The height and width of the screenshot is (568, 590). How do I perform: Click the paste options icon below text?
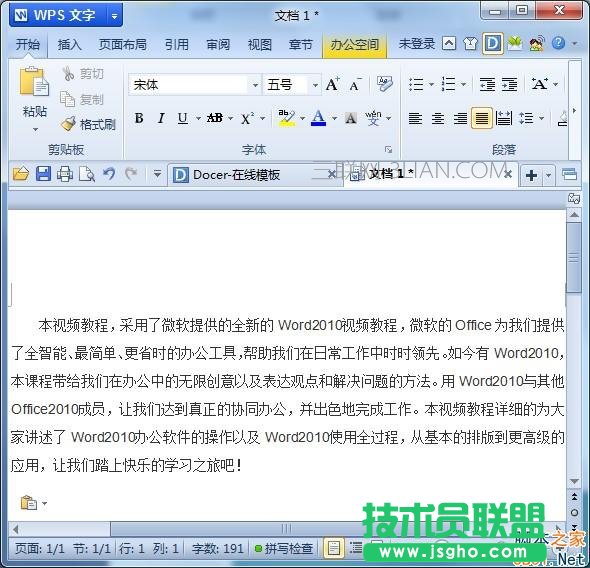tap(29, 503)
